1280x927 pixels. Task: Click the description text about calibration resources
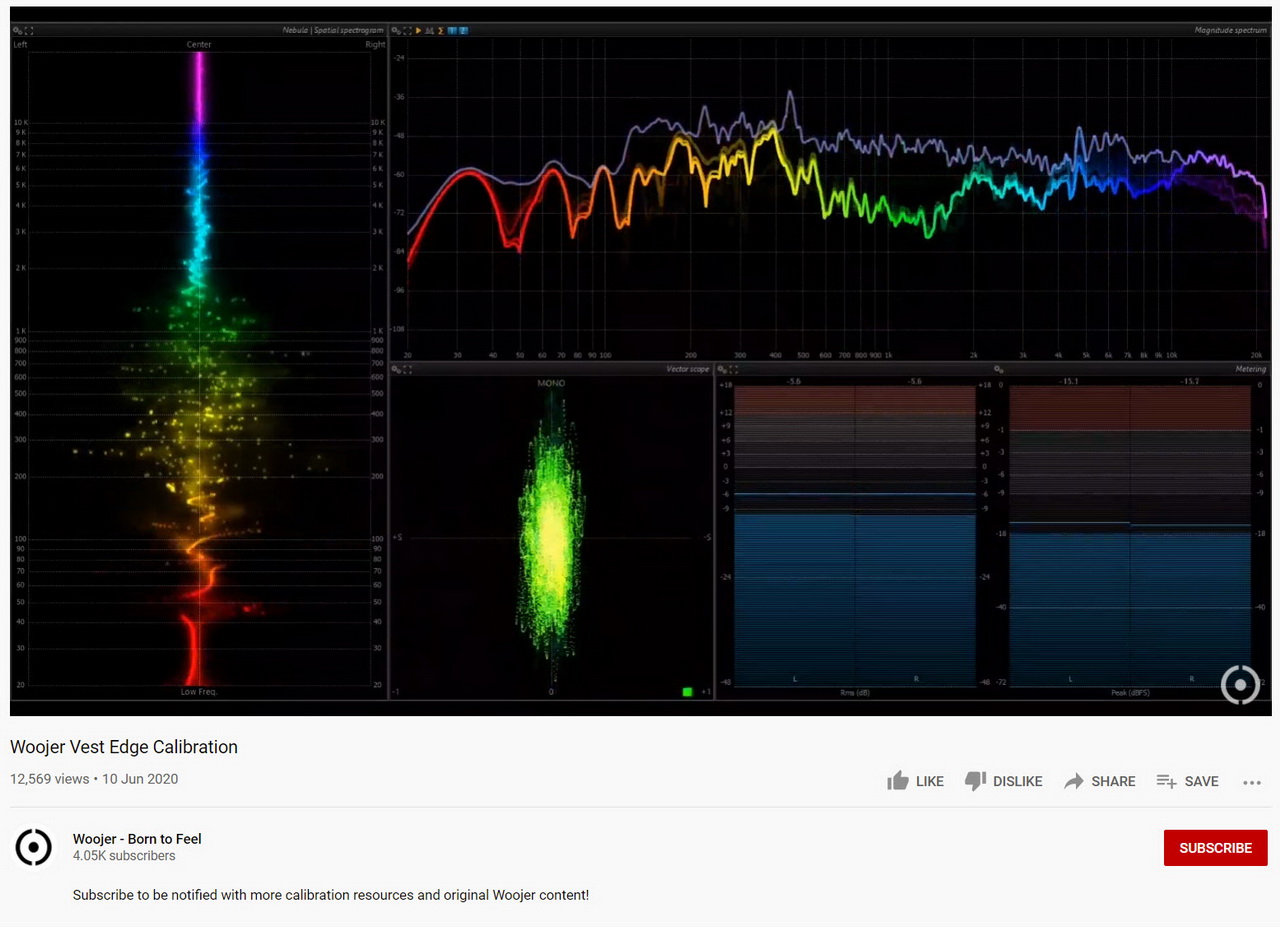tap(331, 895)
